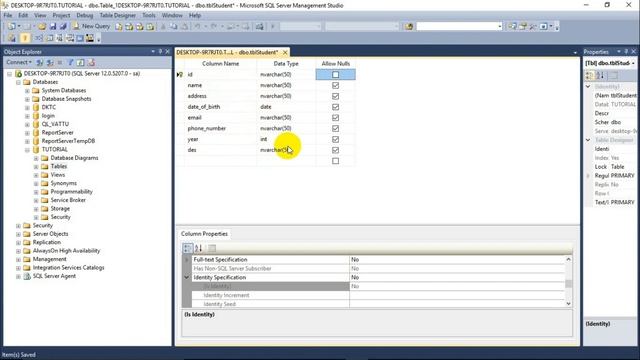
Task: Open the File menu
Action: pos(8,16)
